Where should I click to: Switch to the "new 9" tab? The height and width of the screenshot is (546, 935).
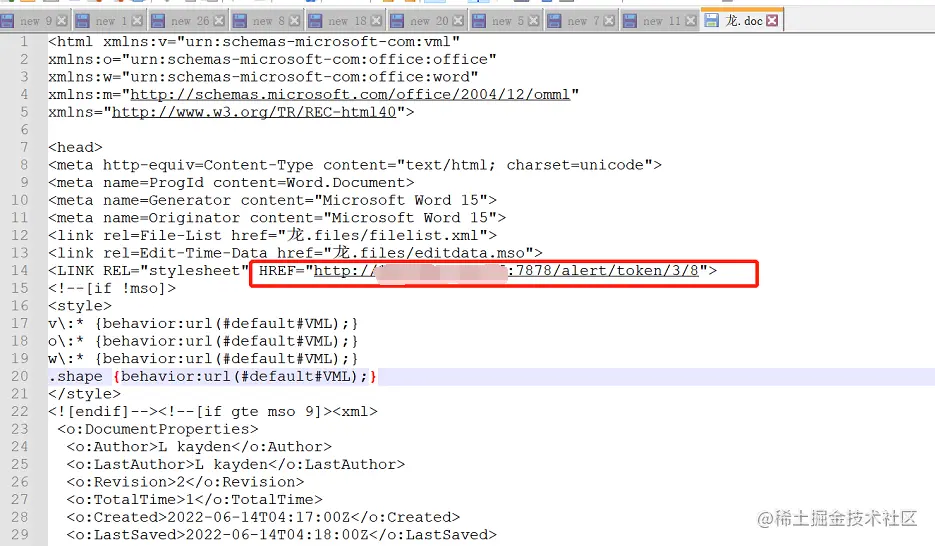point(35,21)
